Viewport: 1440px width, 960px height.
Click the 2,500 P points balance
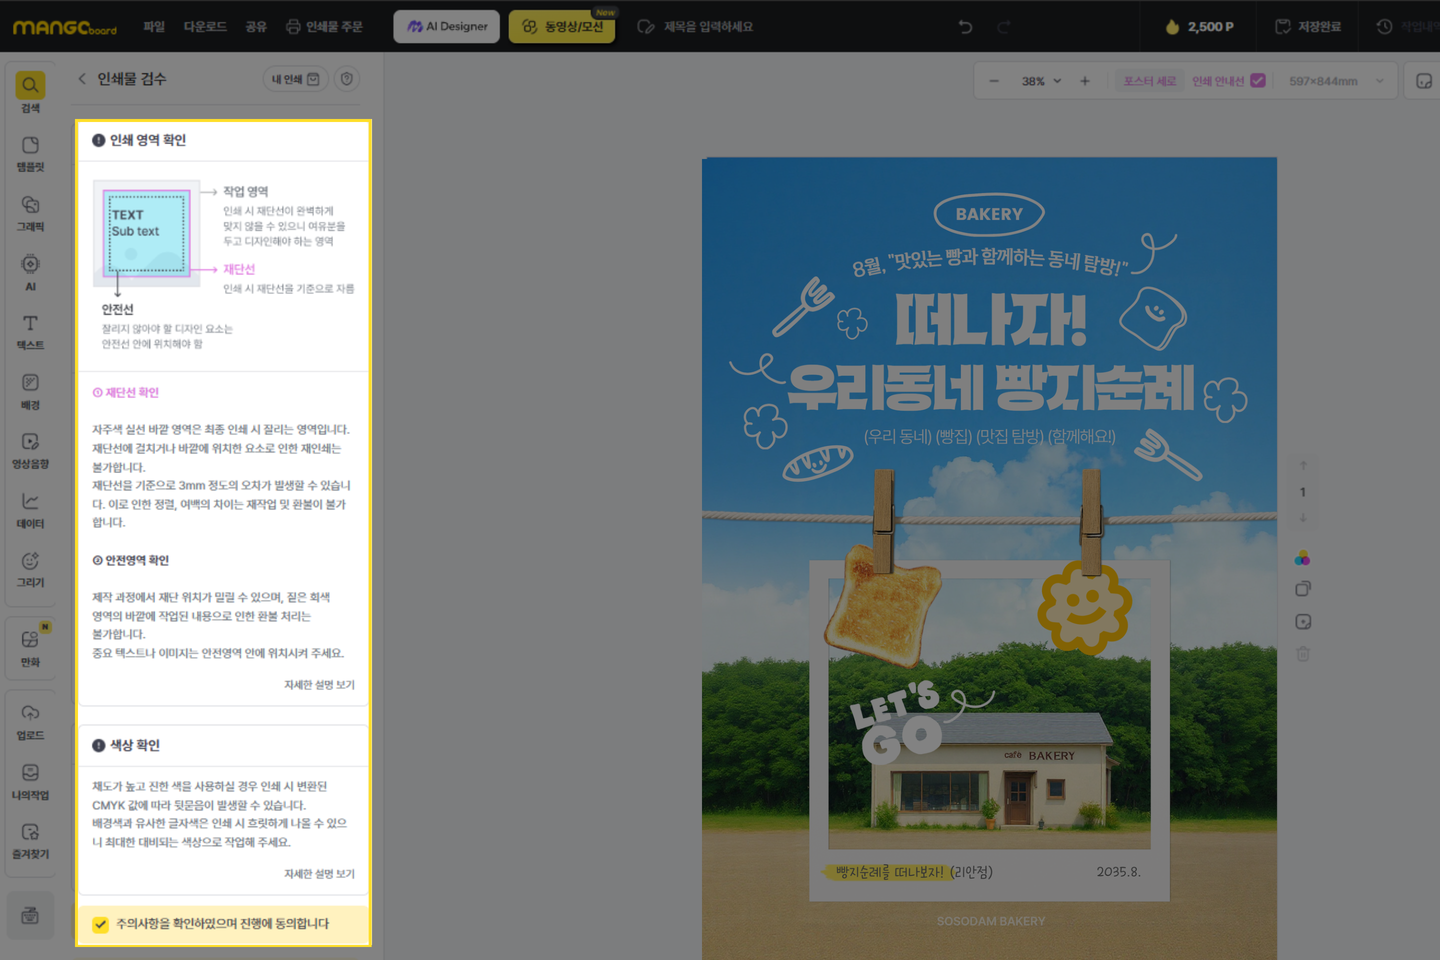pyautogui.click(x=1199, y=26)
